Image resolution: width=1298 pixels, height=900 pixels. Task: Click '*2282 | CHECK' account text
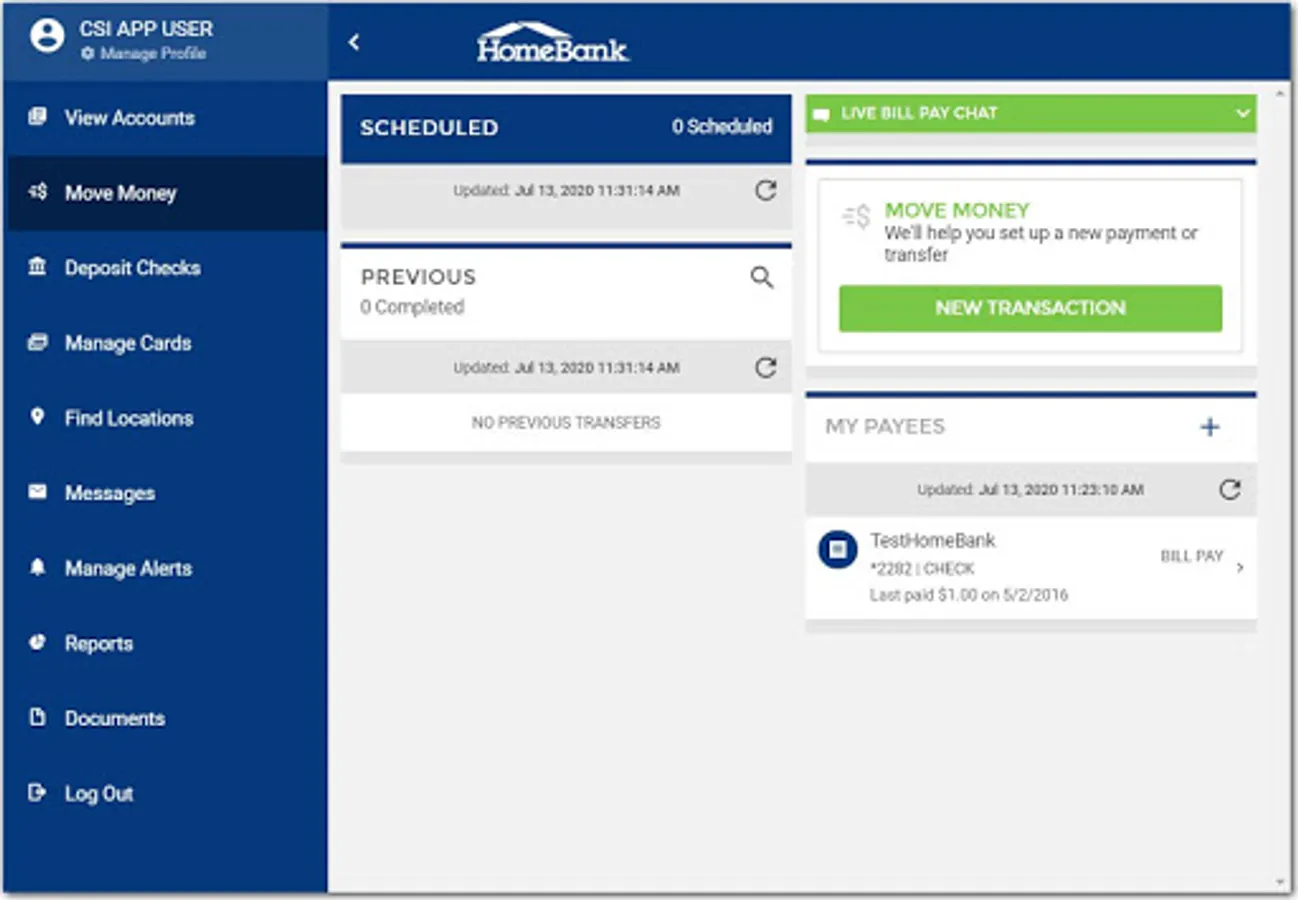pos(922,569)
